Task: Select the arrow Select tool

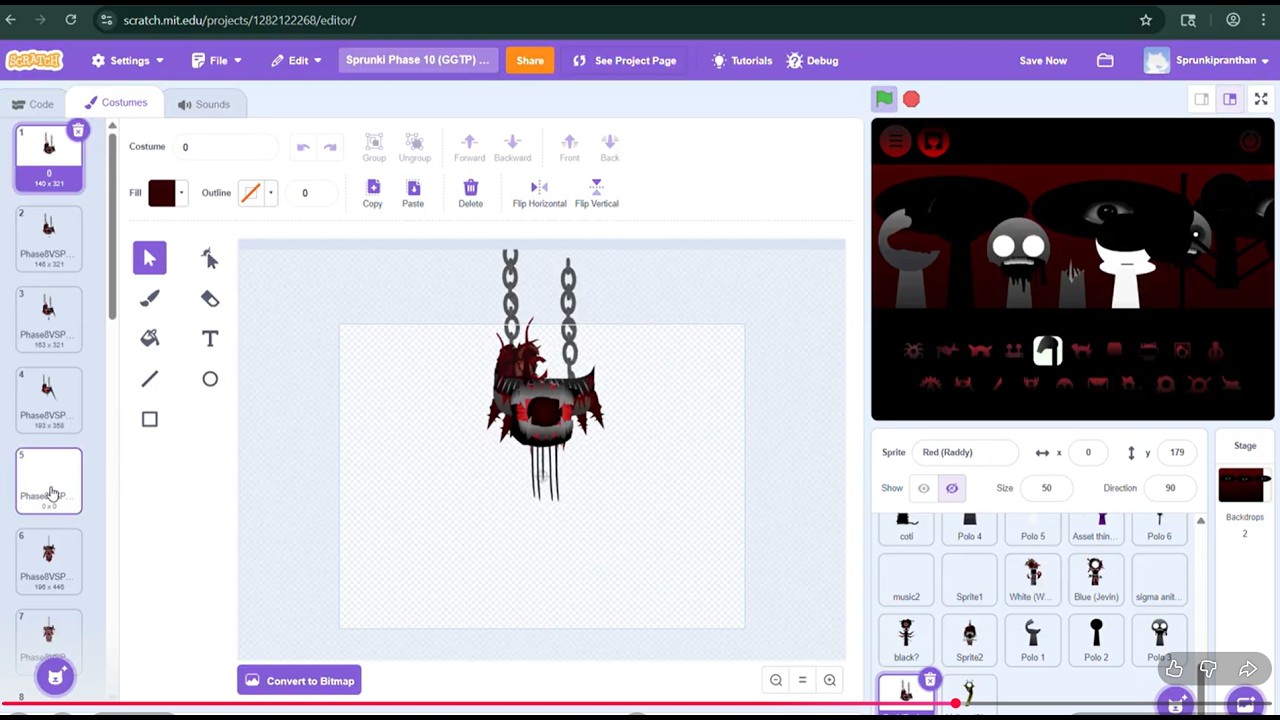Action: (150, 258)
